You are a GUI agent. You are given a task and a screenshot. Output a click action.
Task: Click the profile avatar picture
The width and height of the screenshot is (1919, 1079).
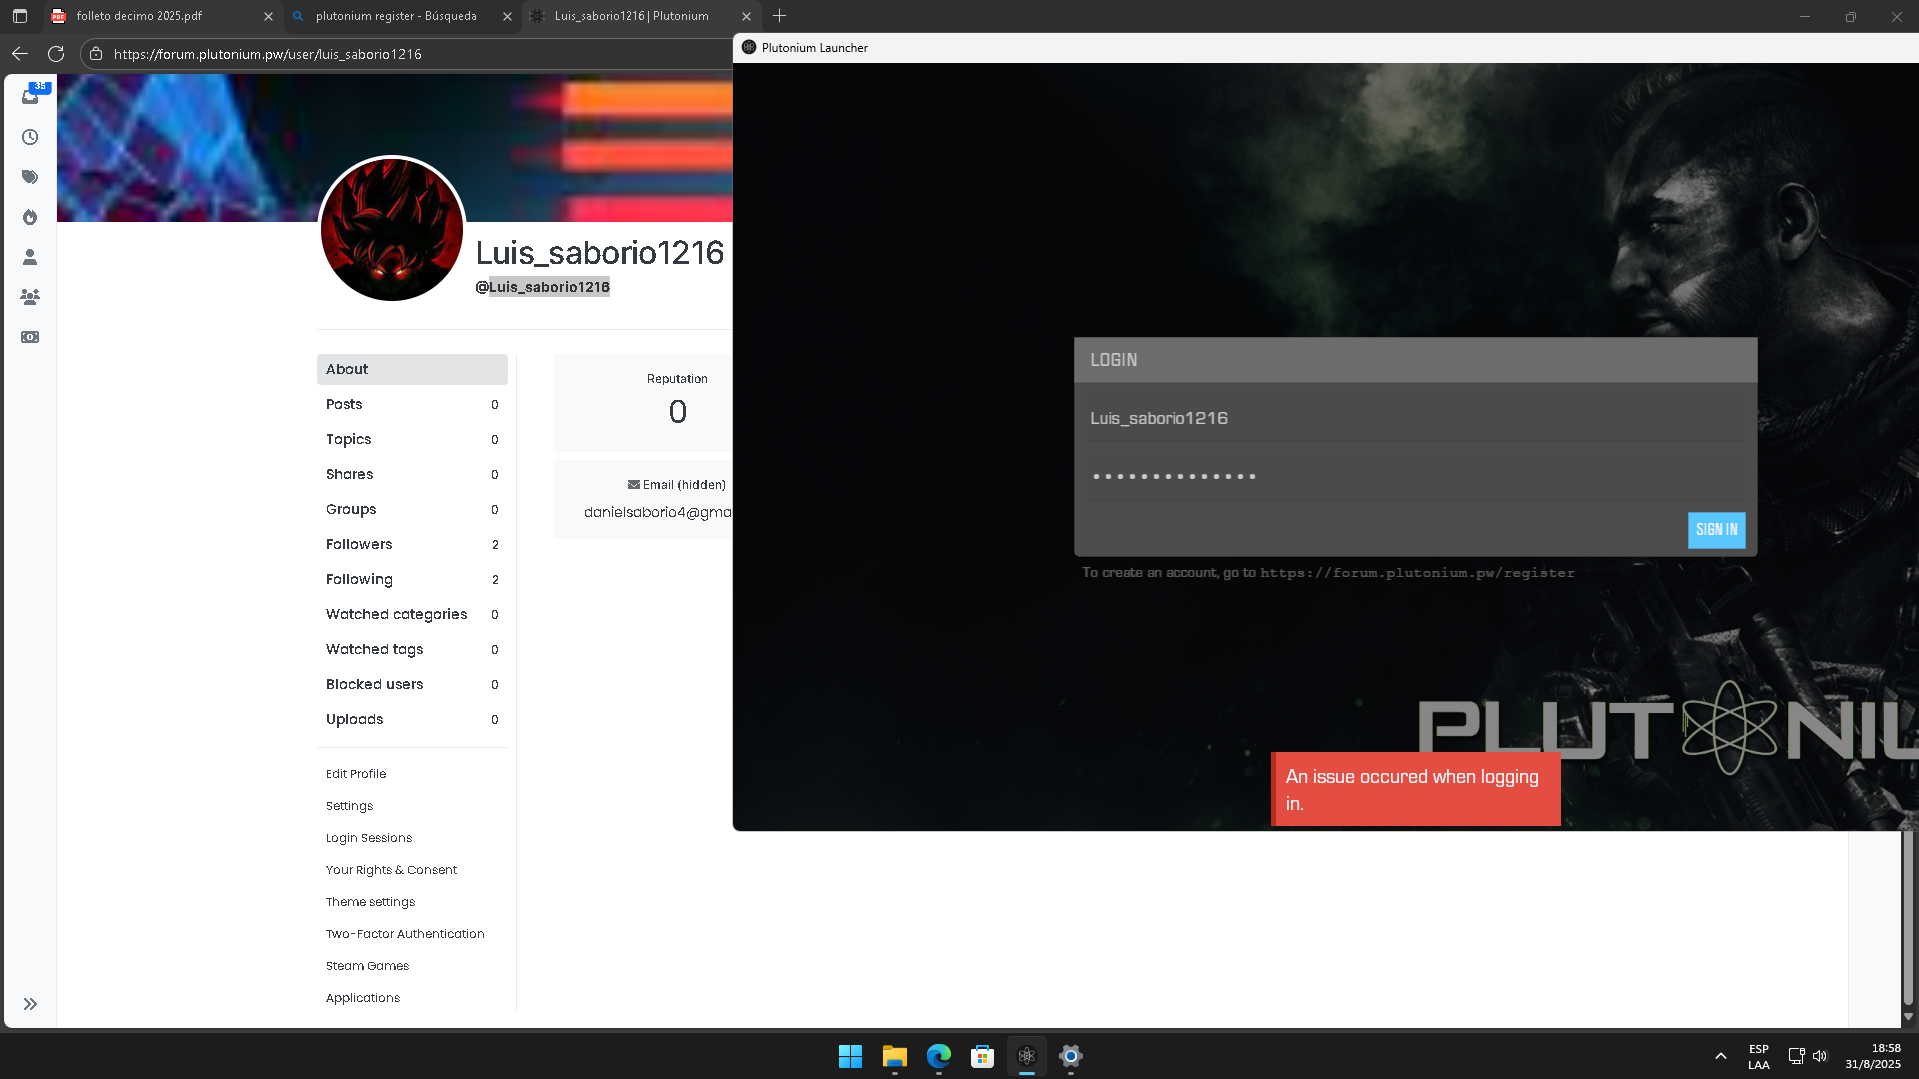pyautogui.click(x=392, y=229)
